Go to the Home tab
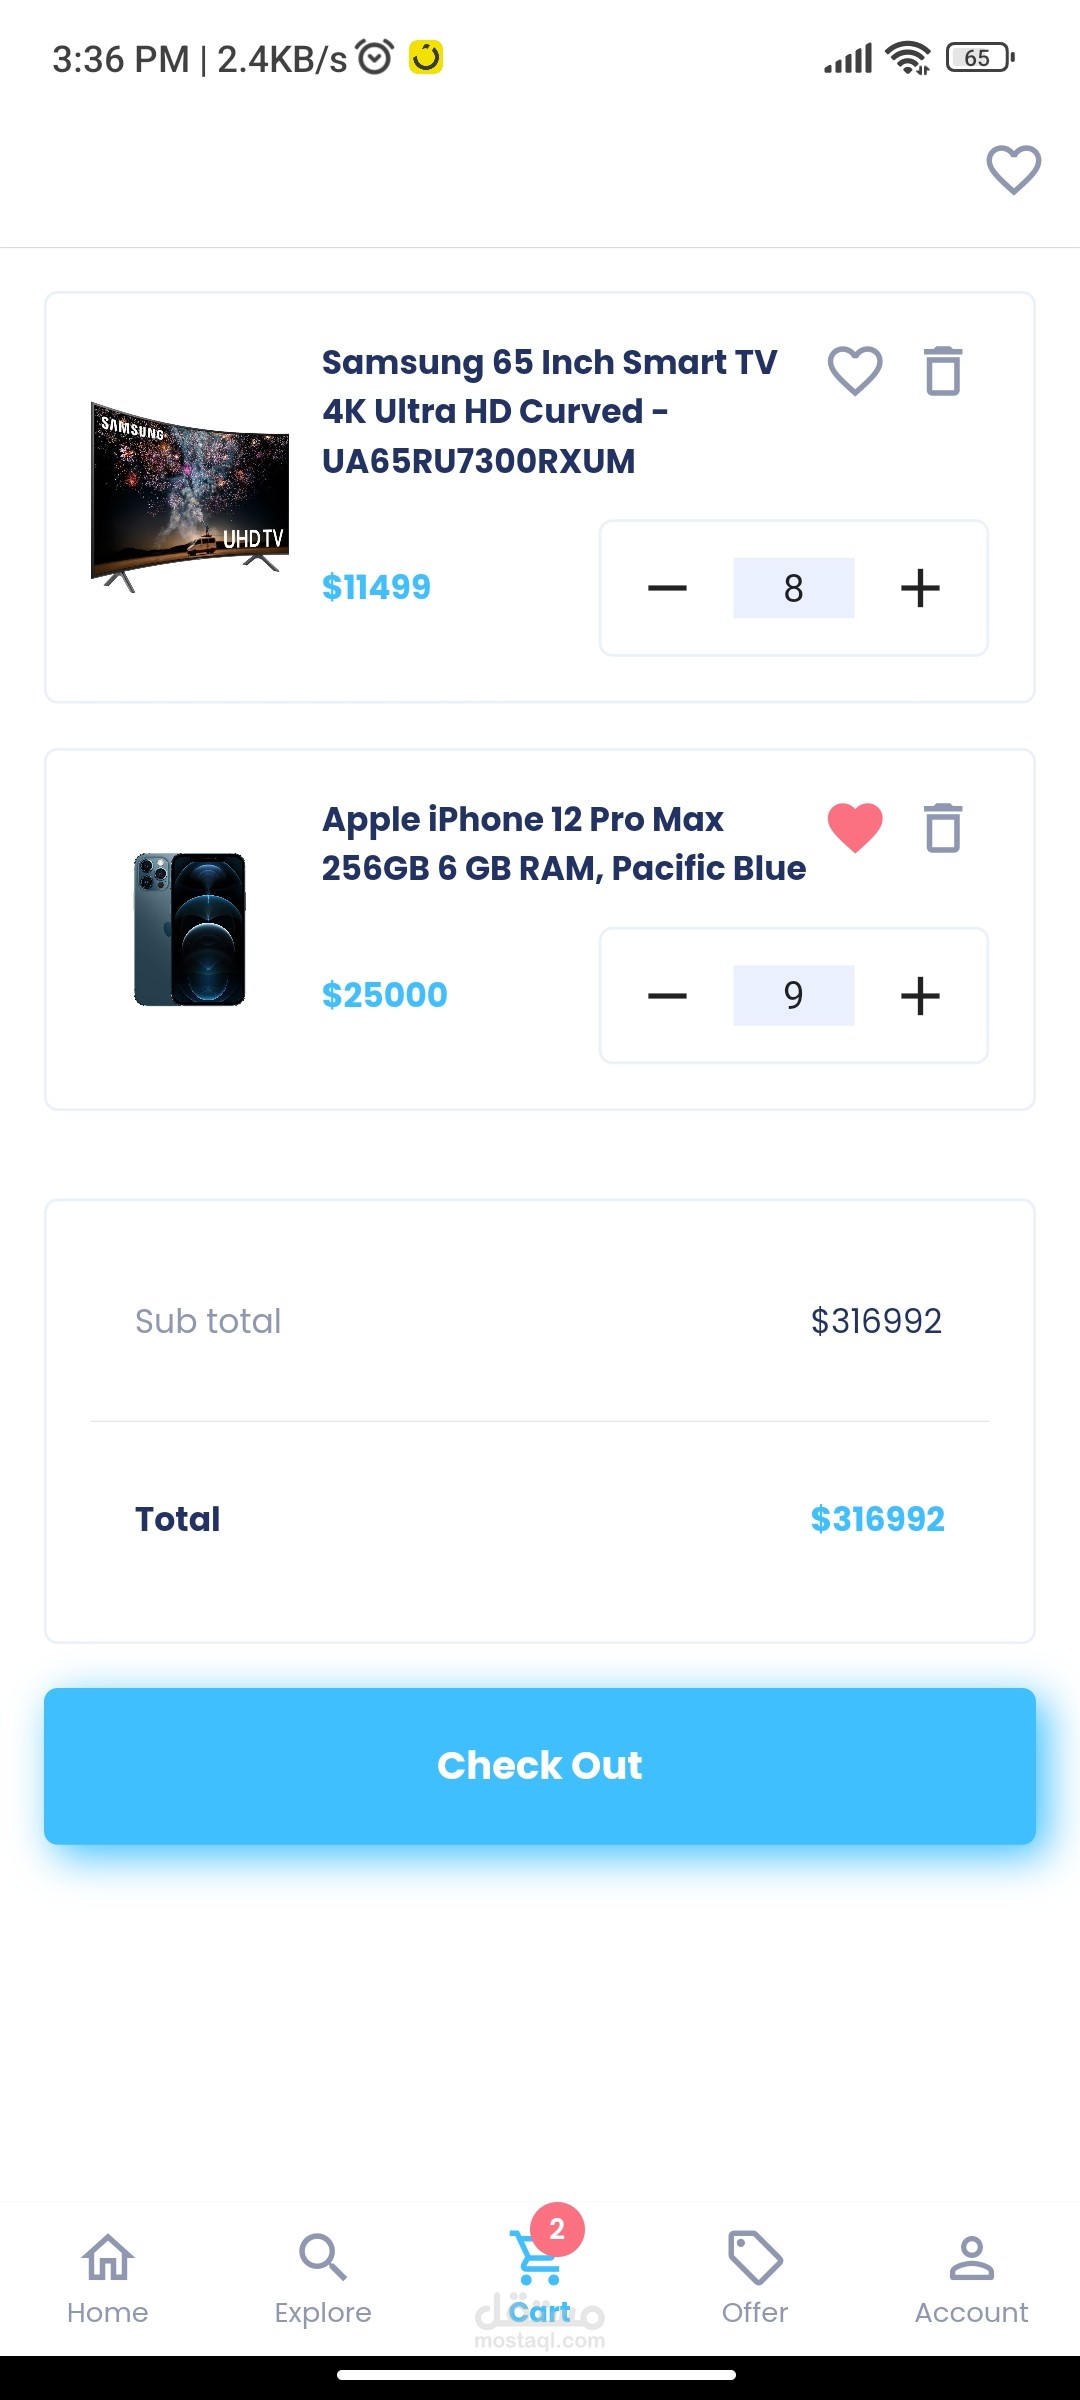The height and width of the screenshot is (2400, 1080). [108, 2278]
